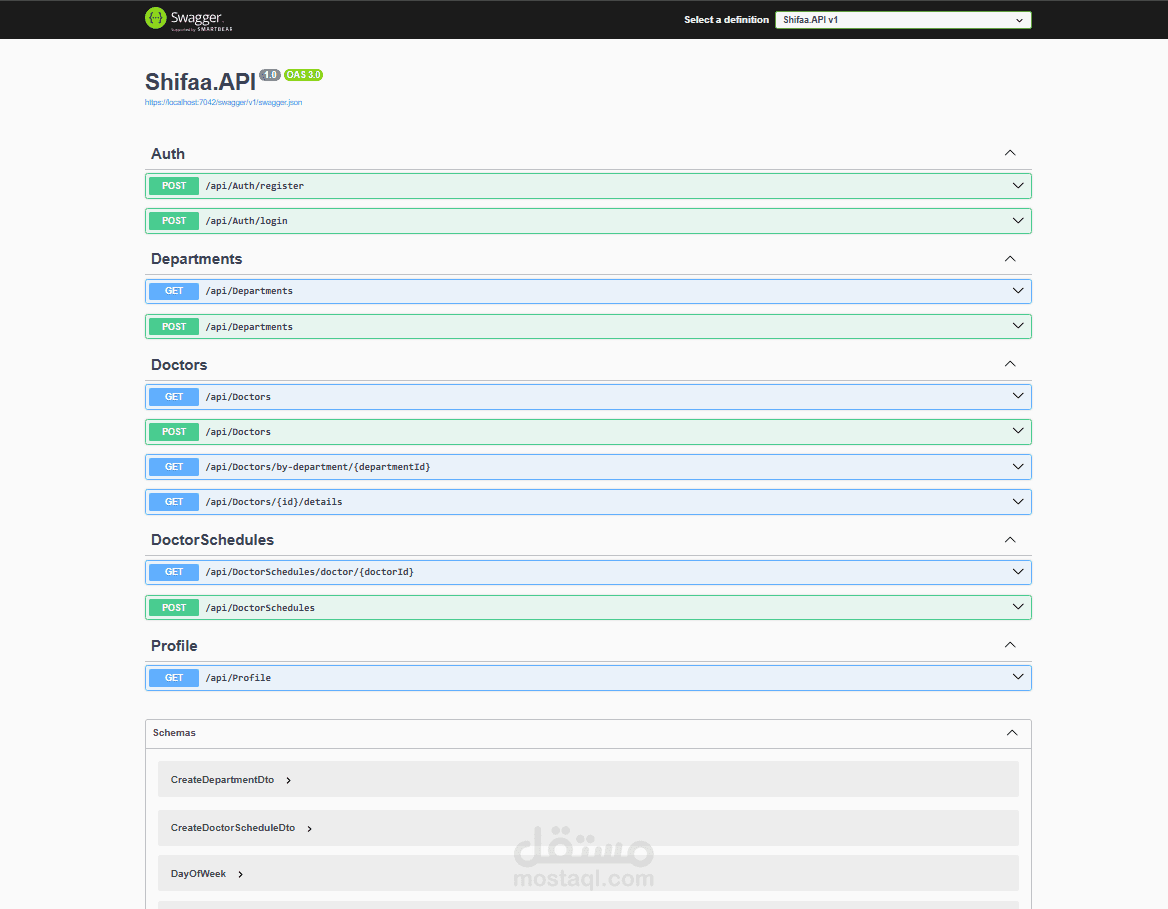1168x909 pixels.
Task: Open the swagger.json specification link
Action: (x=224, y=101)
